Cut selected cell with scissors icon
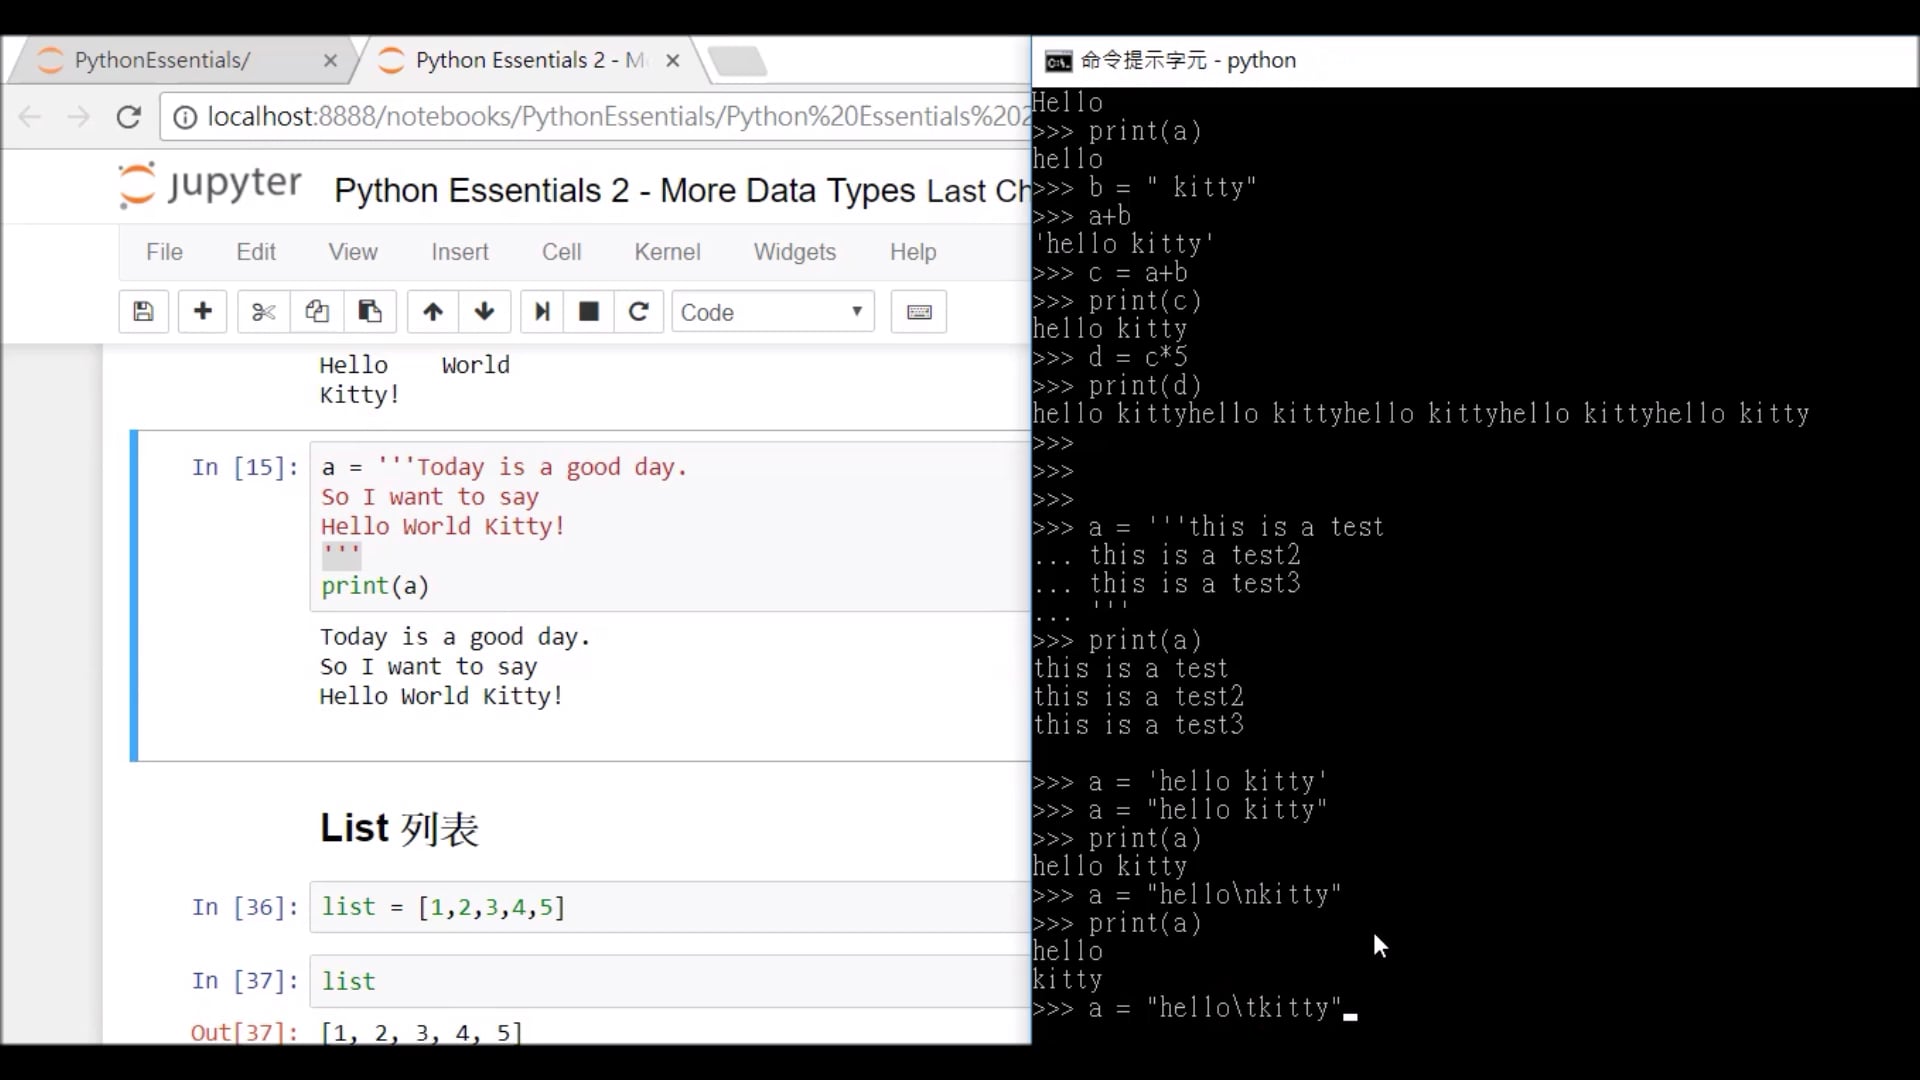 264,312
